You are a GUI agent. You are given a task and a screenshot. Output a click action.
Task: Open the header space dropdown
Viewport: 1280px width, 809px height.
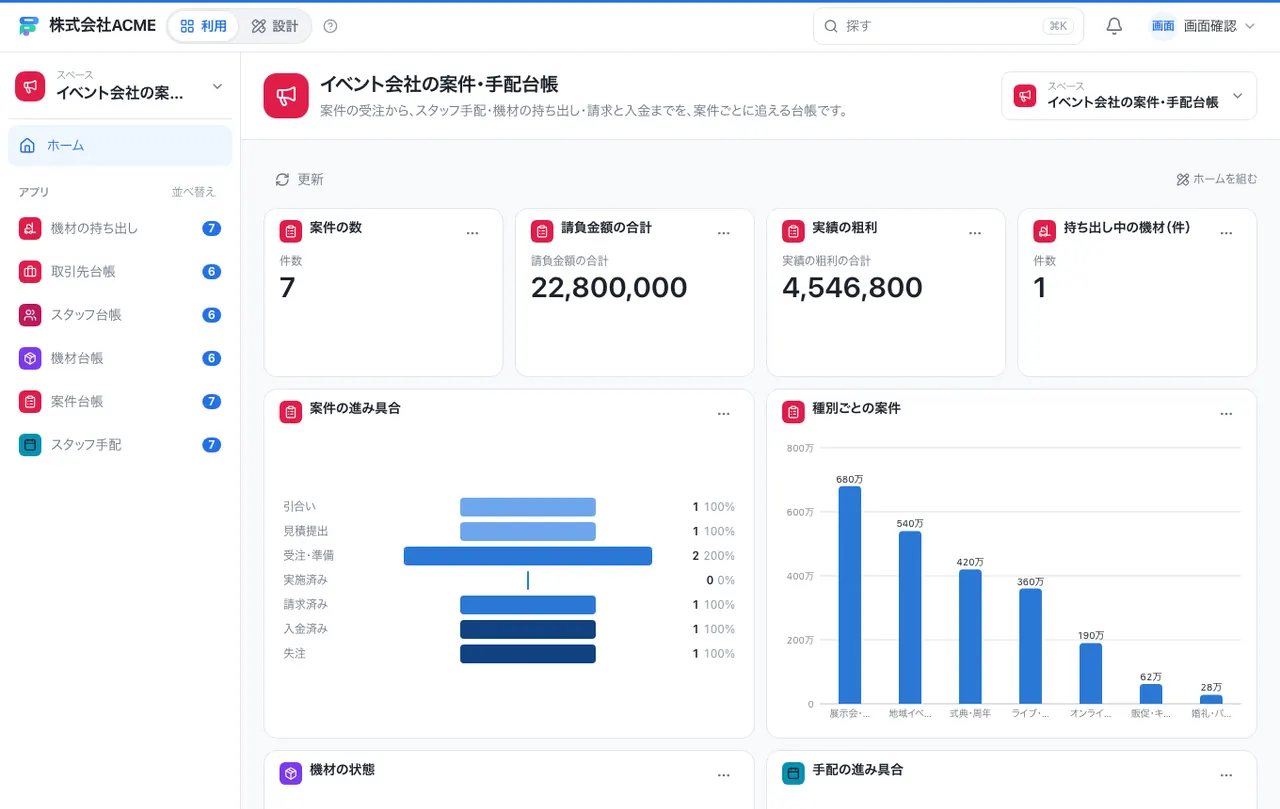(1129, 96)
